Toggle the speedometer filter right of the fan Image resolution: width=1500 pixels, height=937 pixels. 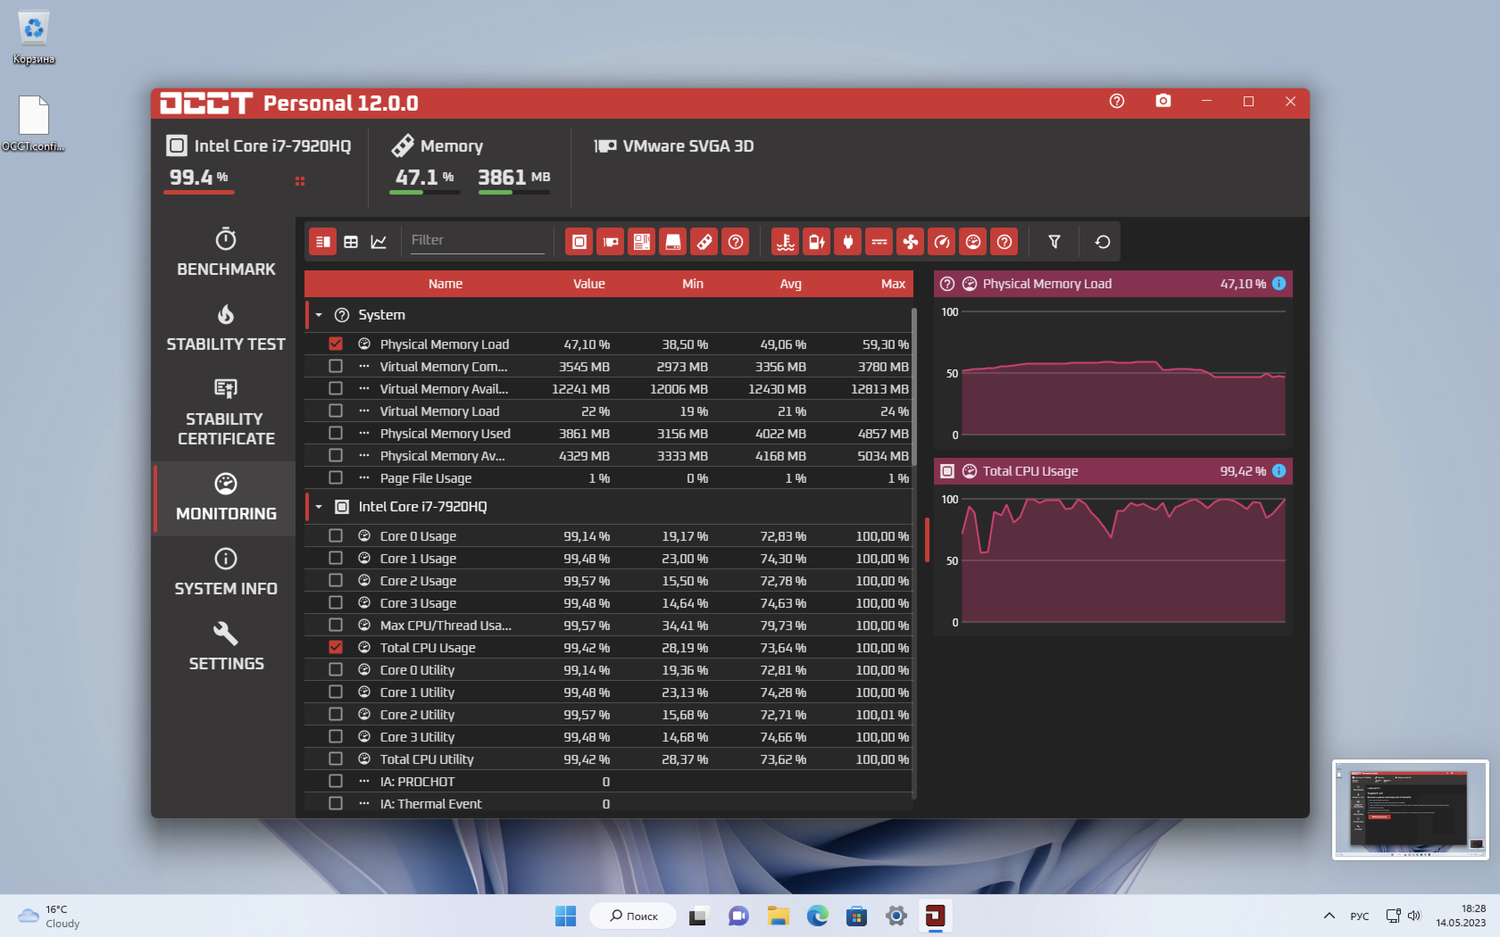pos(942,242)
